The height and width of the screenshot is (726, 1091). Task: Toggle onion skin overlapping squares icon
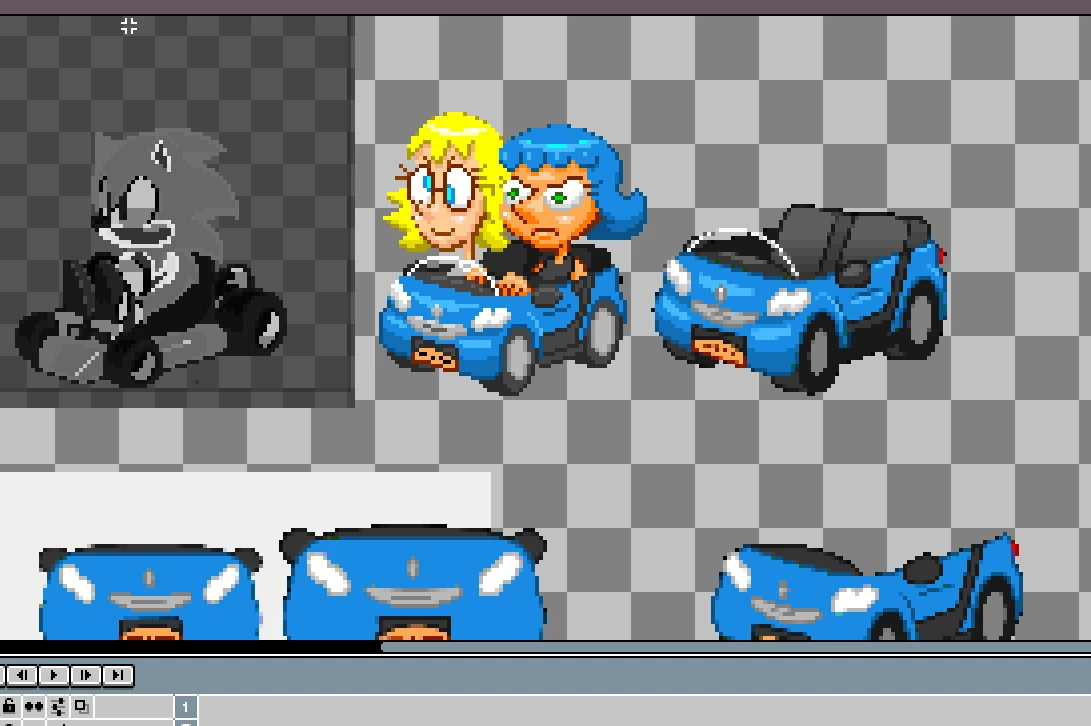coord(81,706)
